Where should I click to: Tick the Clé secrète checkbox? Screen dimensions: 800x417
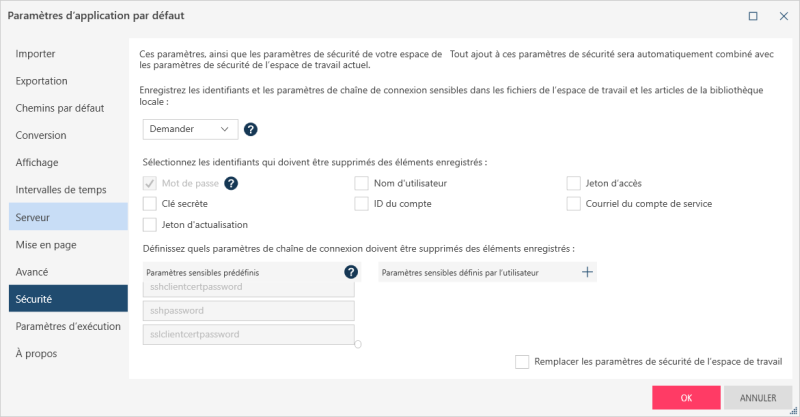[151, 204]
